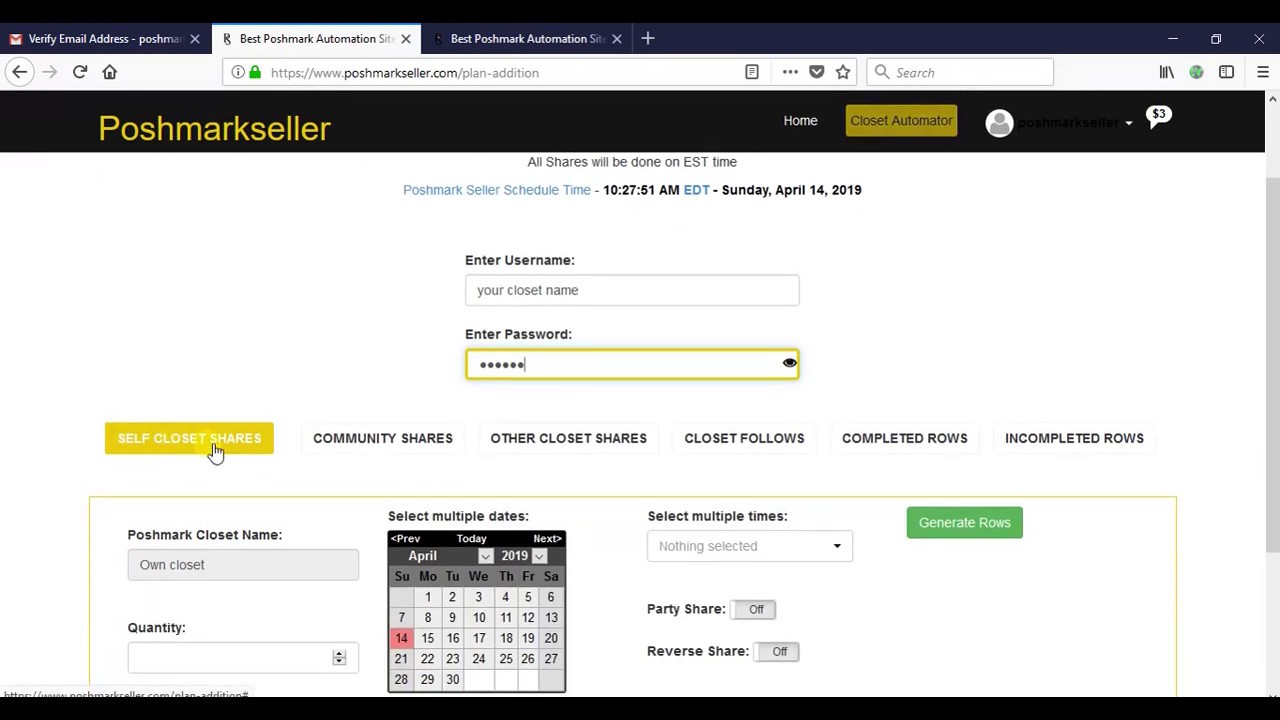1280x720 pixels.
Task: Select the Other Closet Shares tab
Action: 568,438
